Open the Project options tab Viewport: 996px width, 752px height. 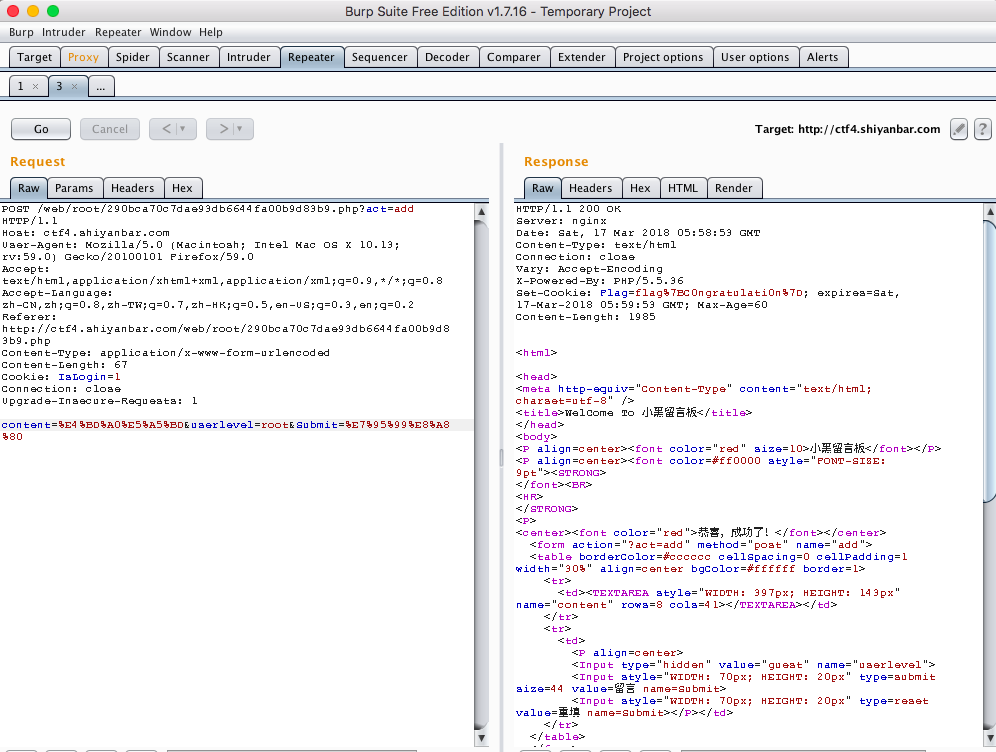(663, 57)
